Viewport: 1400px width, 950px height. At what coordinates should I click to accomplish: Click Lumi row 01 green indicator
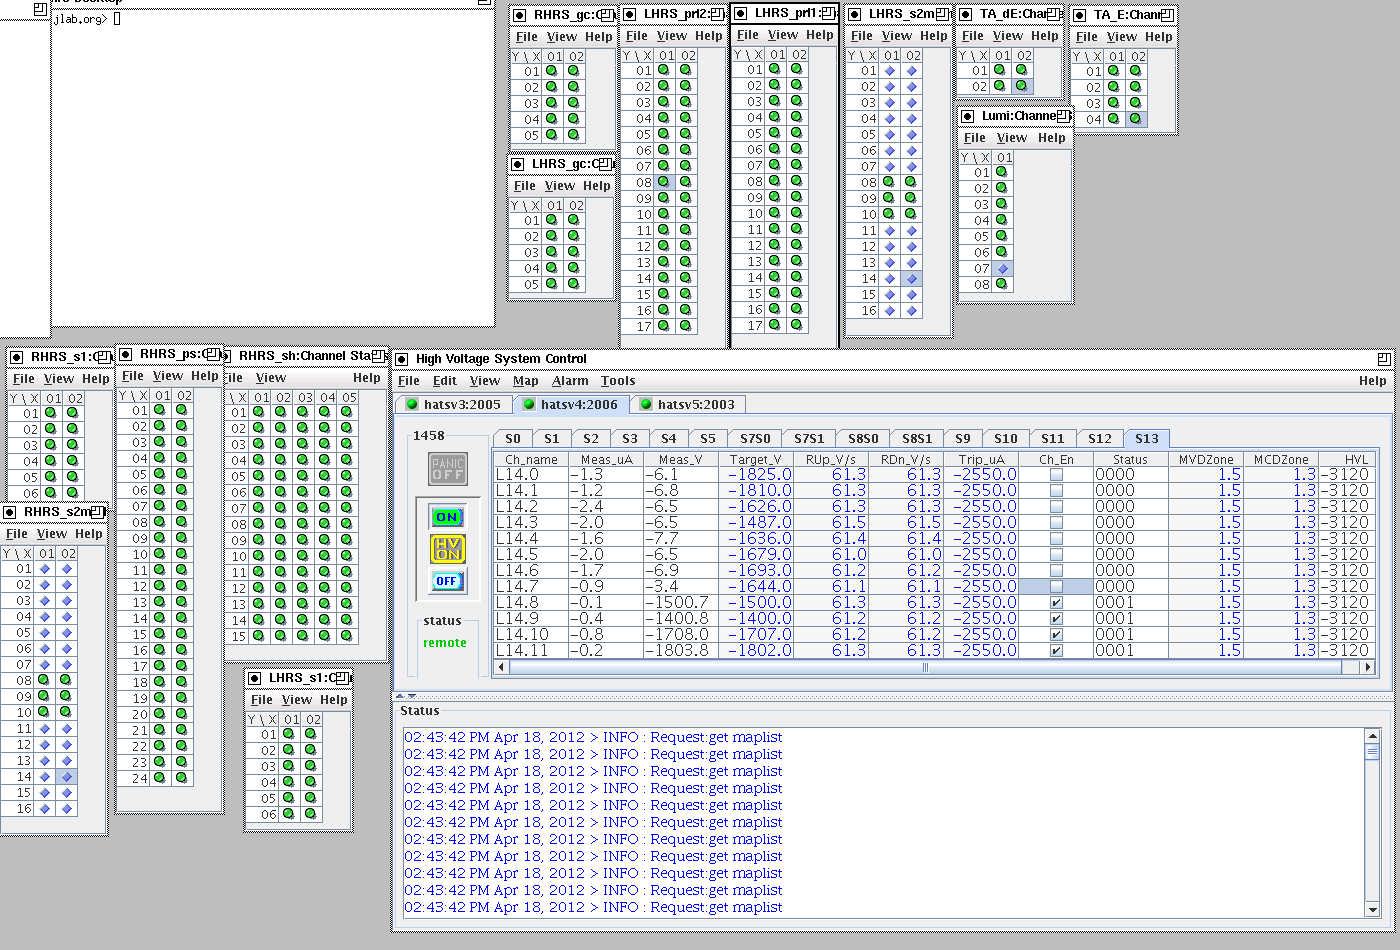click(1002, 172)
